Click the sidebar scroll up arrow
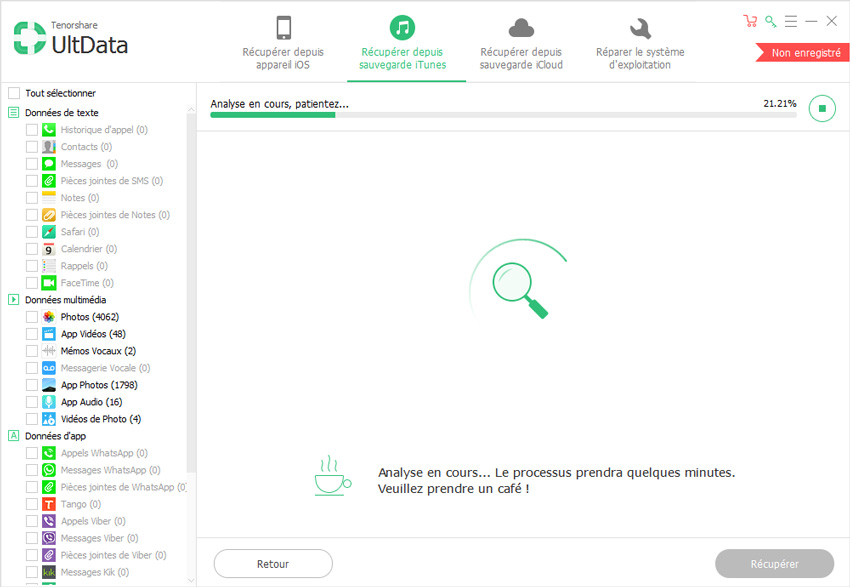The height and width of the screenshot is (587, 850). pyautogui.click(x=191, y=110)
